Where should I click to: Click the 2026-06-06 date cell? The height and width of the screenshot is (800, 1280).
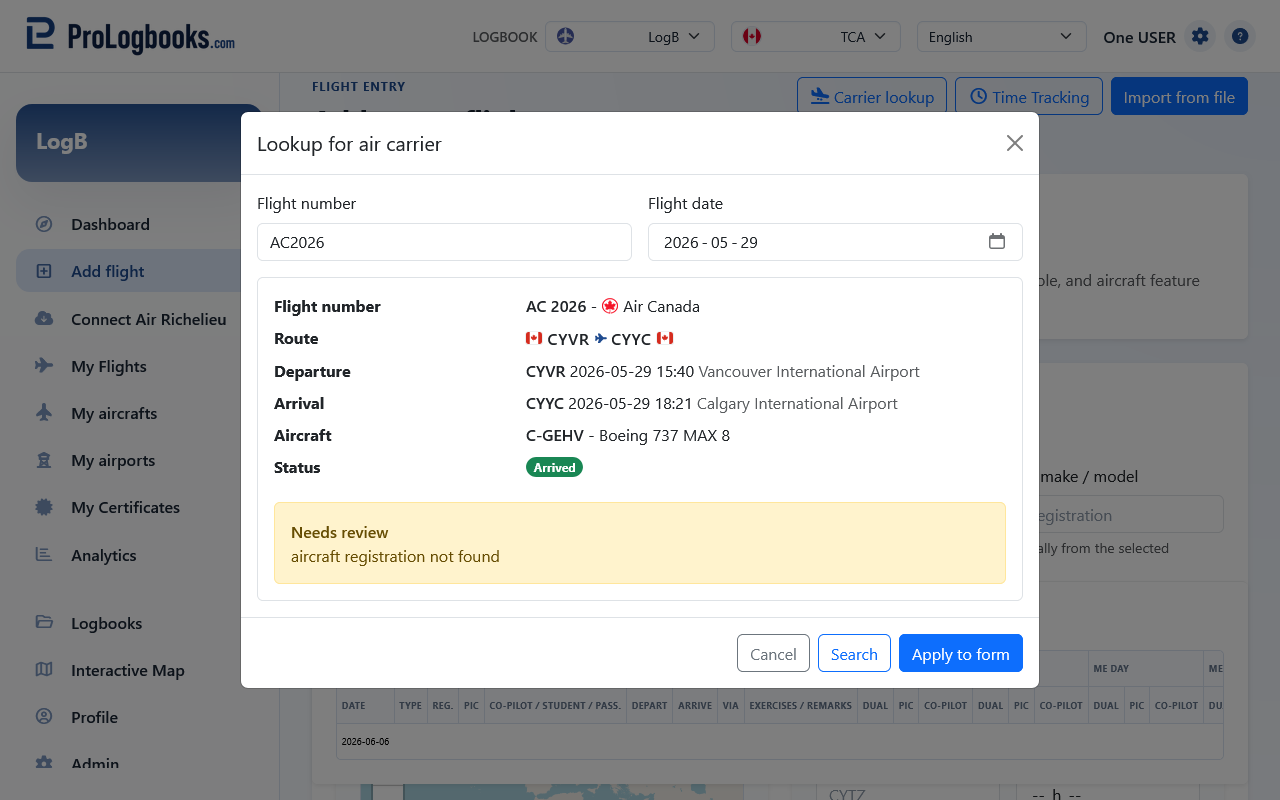[x=364, y=742]
